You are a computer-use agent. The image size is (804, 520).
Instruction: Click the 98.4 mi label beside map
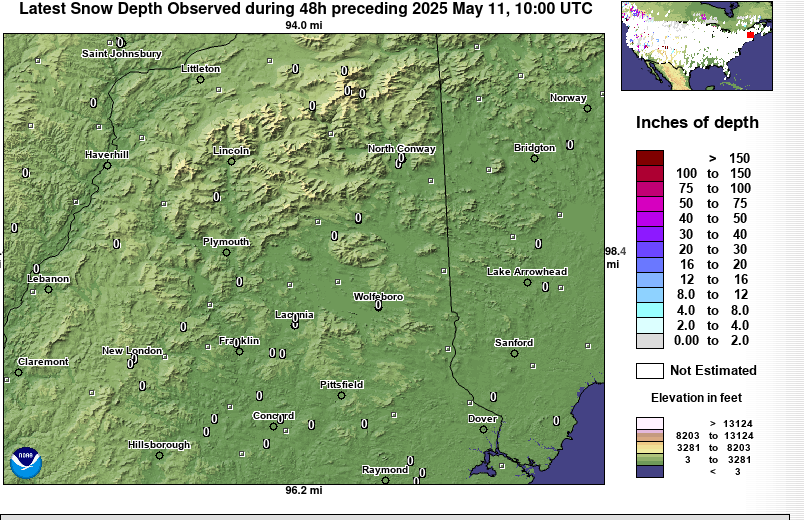615,258
